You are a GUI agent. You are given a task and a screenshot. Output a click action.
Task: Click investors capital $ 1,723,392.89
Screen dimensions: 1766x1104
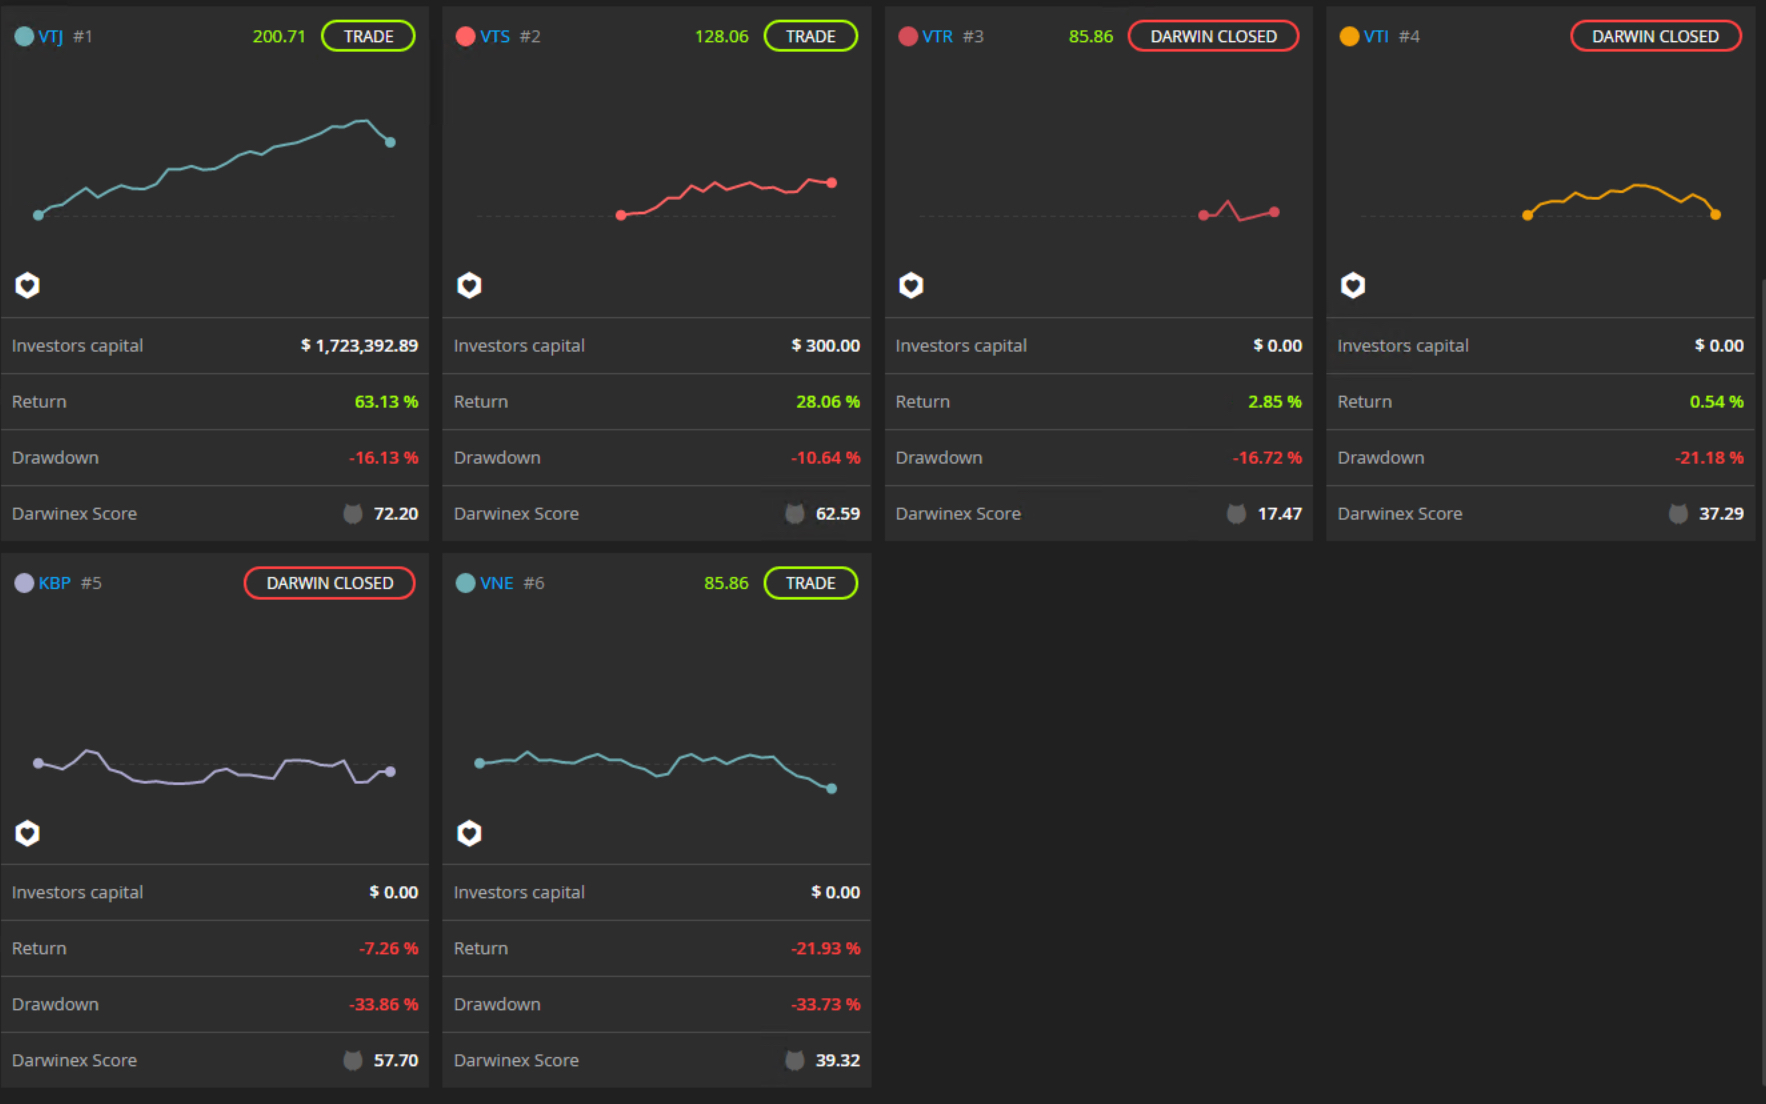pos(359,346)
